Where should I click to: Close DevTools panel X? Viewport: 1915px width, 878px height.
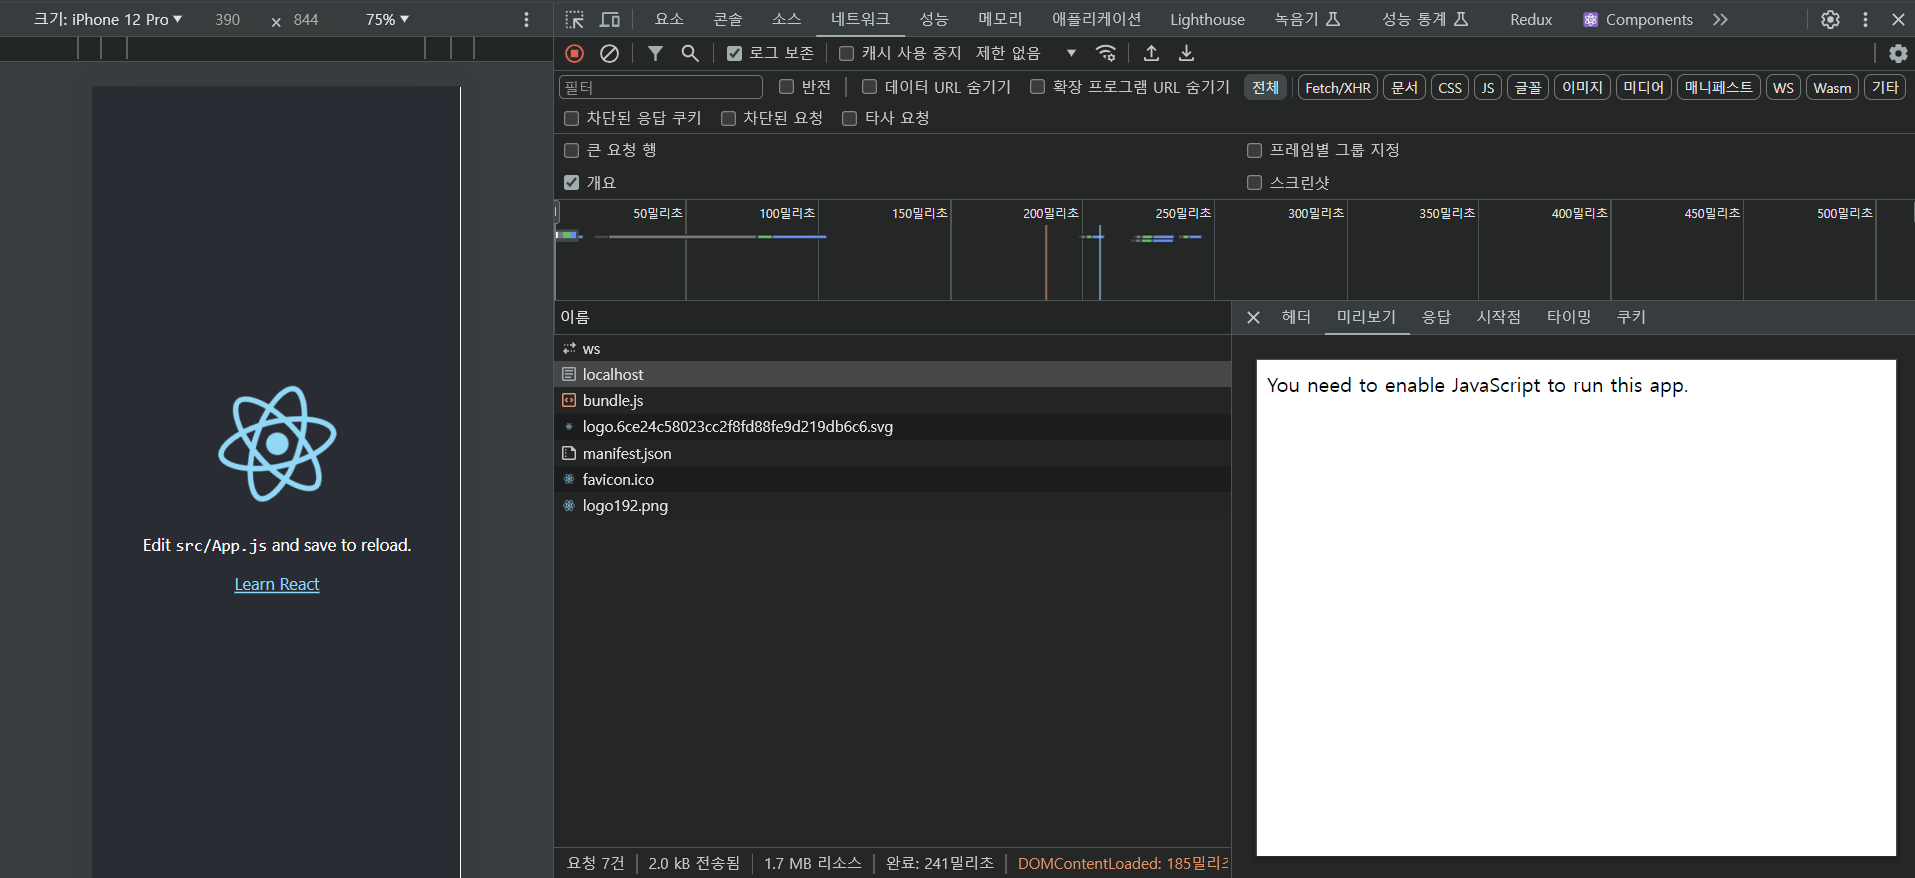coord(1898,19)
